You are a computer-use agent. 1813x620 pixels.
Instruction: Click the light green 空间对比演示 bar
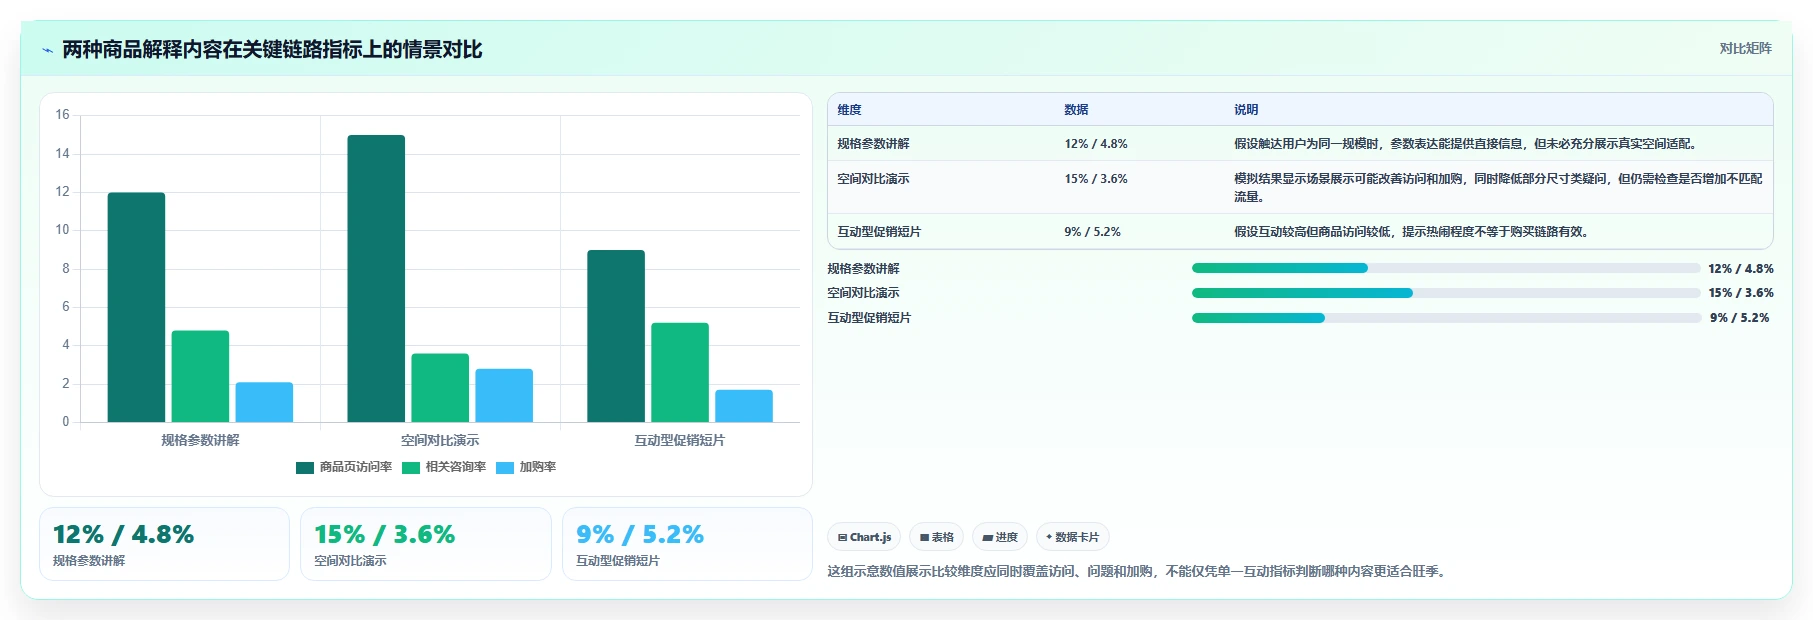point(440,388)
